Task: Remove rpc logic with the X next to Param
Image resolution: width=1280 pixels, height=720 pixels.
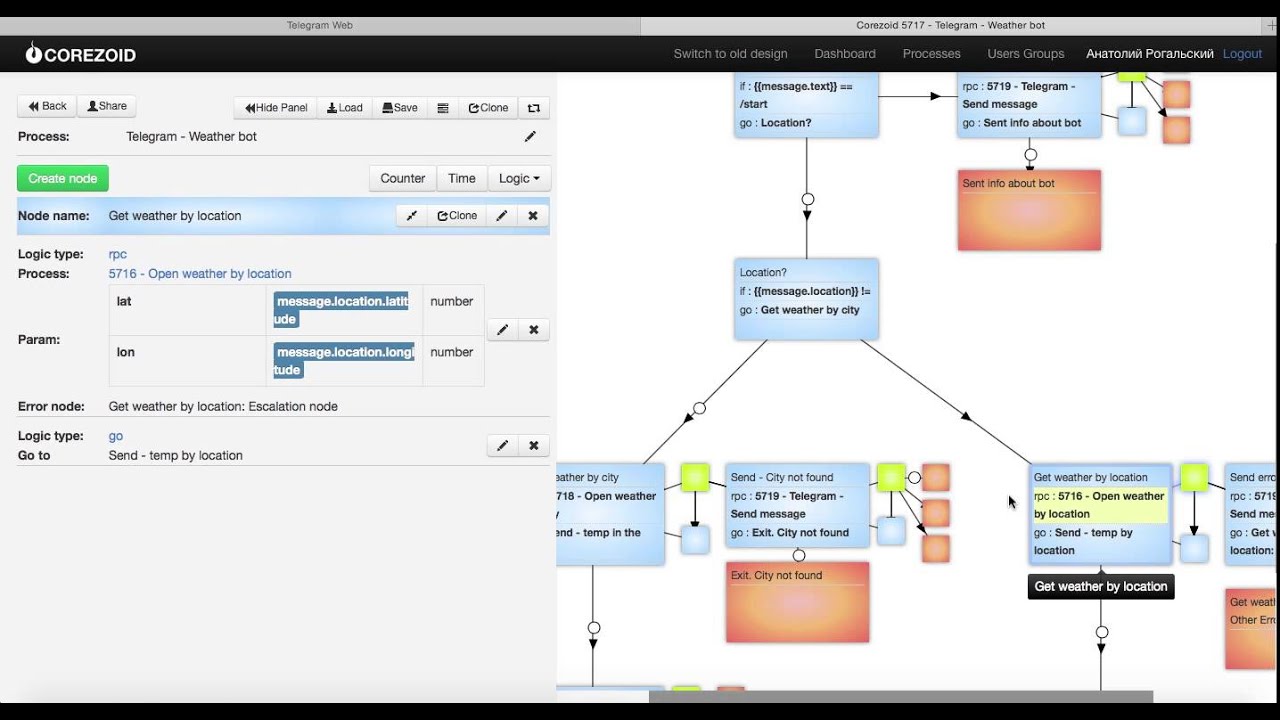Action: click(x=534, y=329)
